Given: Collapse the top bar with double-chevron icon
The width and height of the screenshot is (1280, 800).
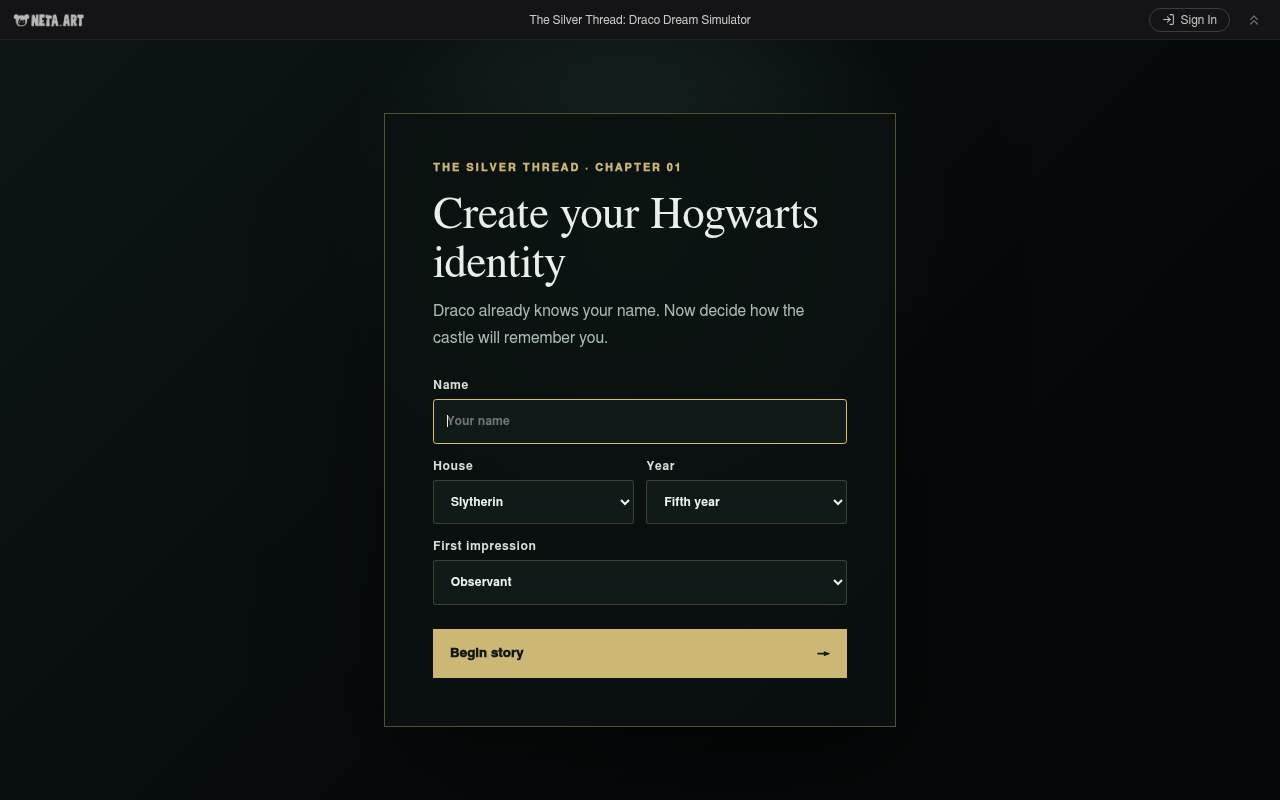Looking at the screenshot, I should click(x=1254, y=20).
